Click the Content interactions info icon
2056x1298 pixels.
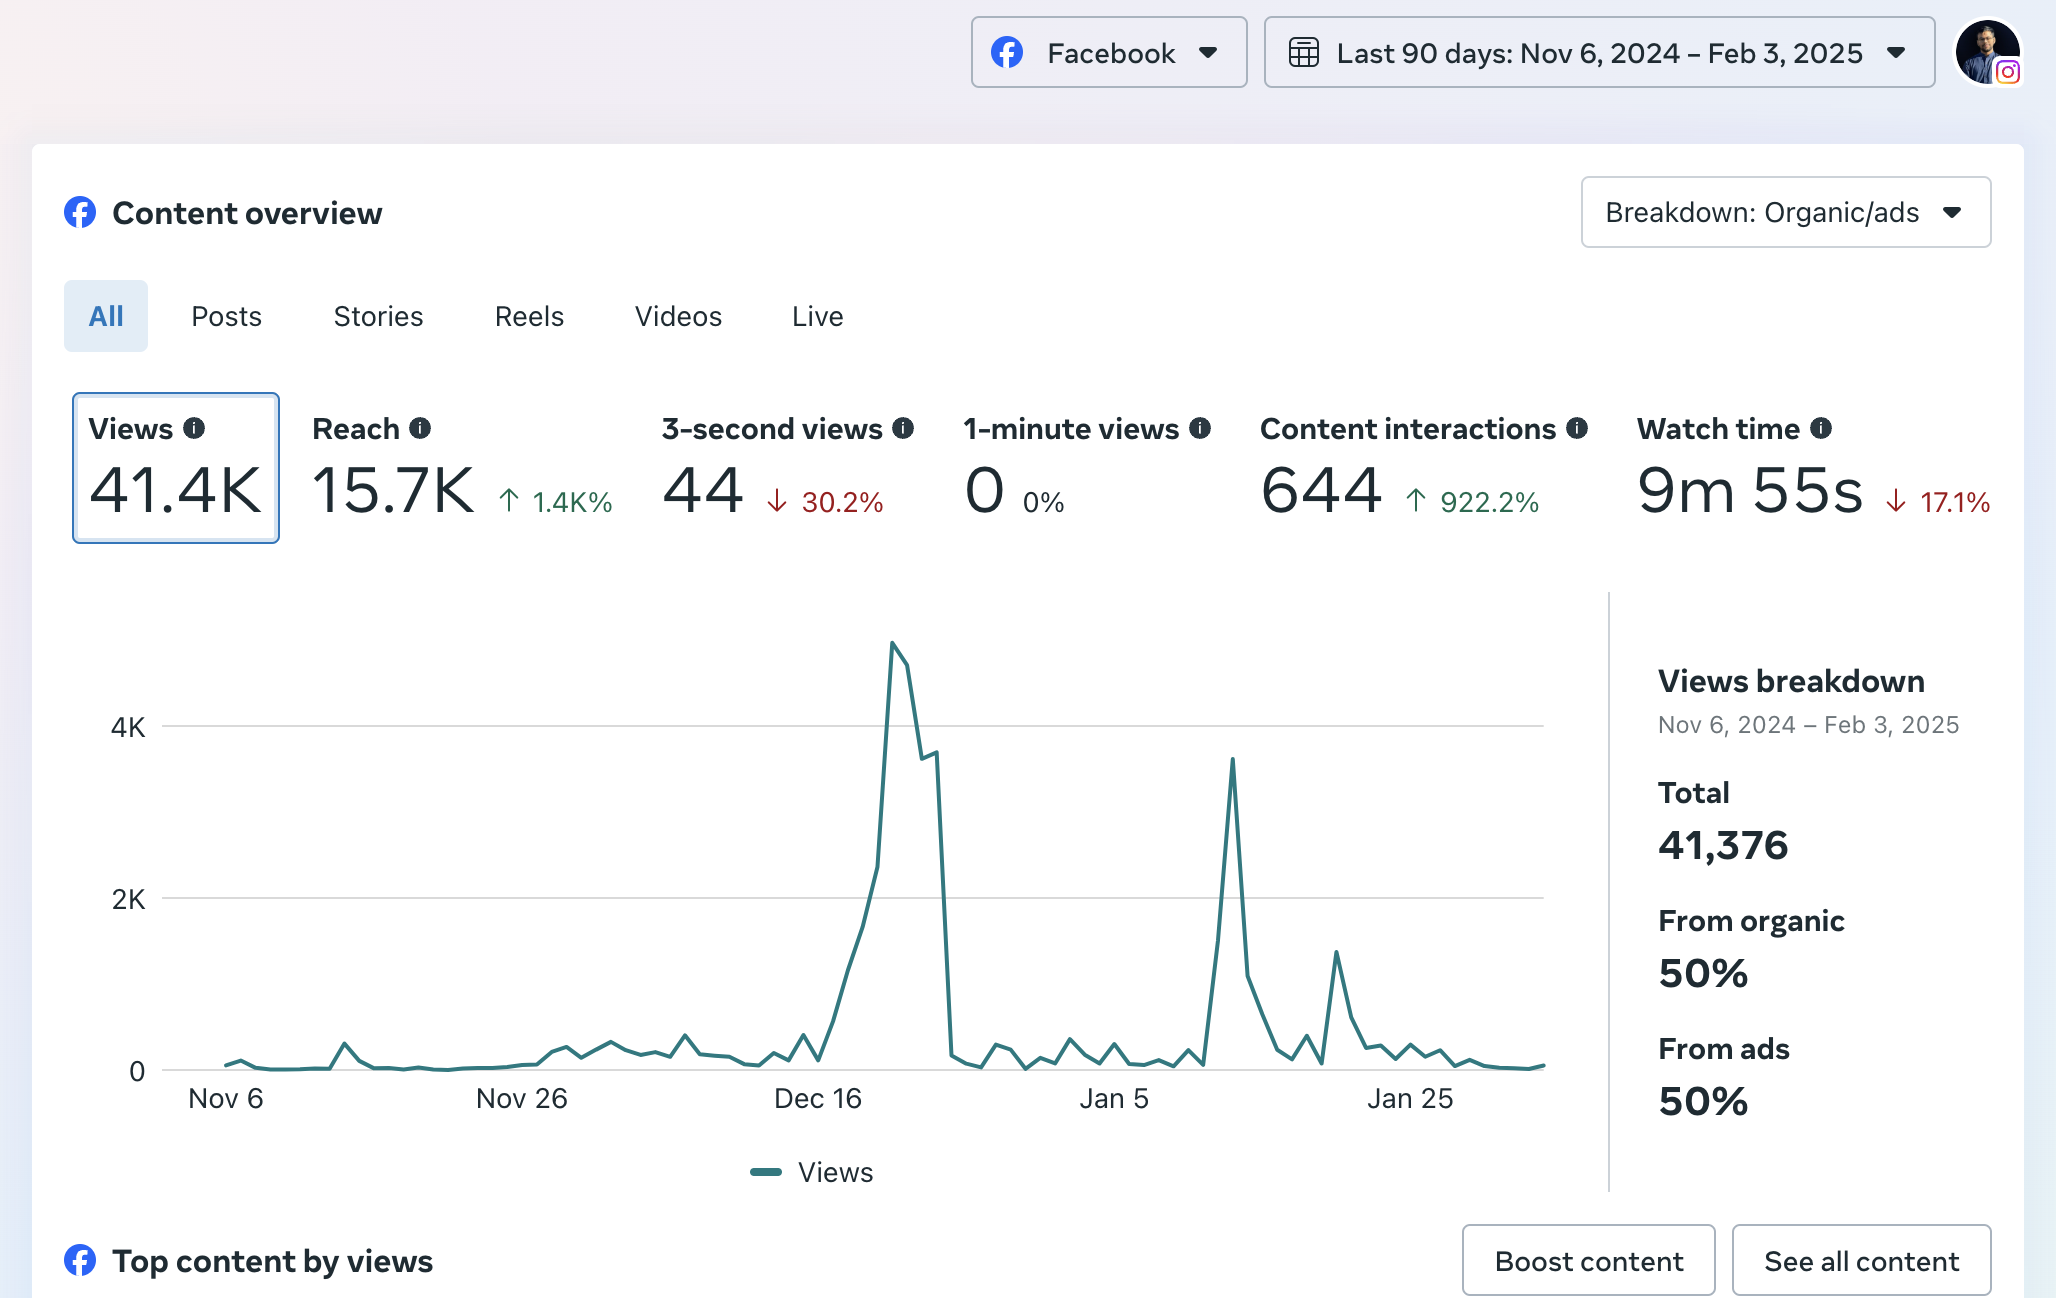(x=1578, y=428)
